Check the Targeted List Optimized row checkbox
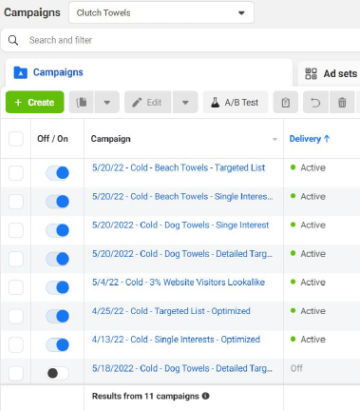The height and width of the screenshot is (411, 360). (x=16, y=316)
